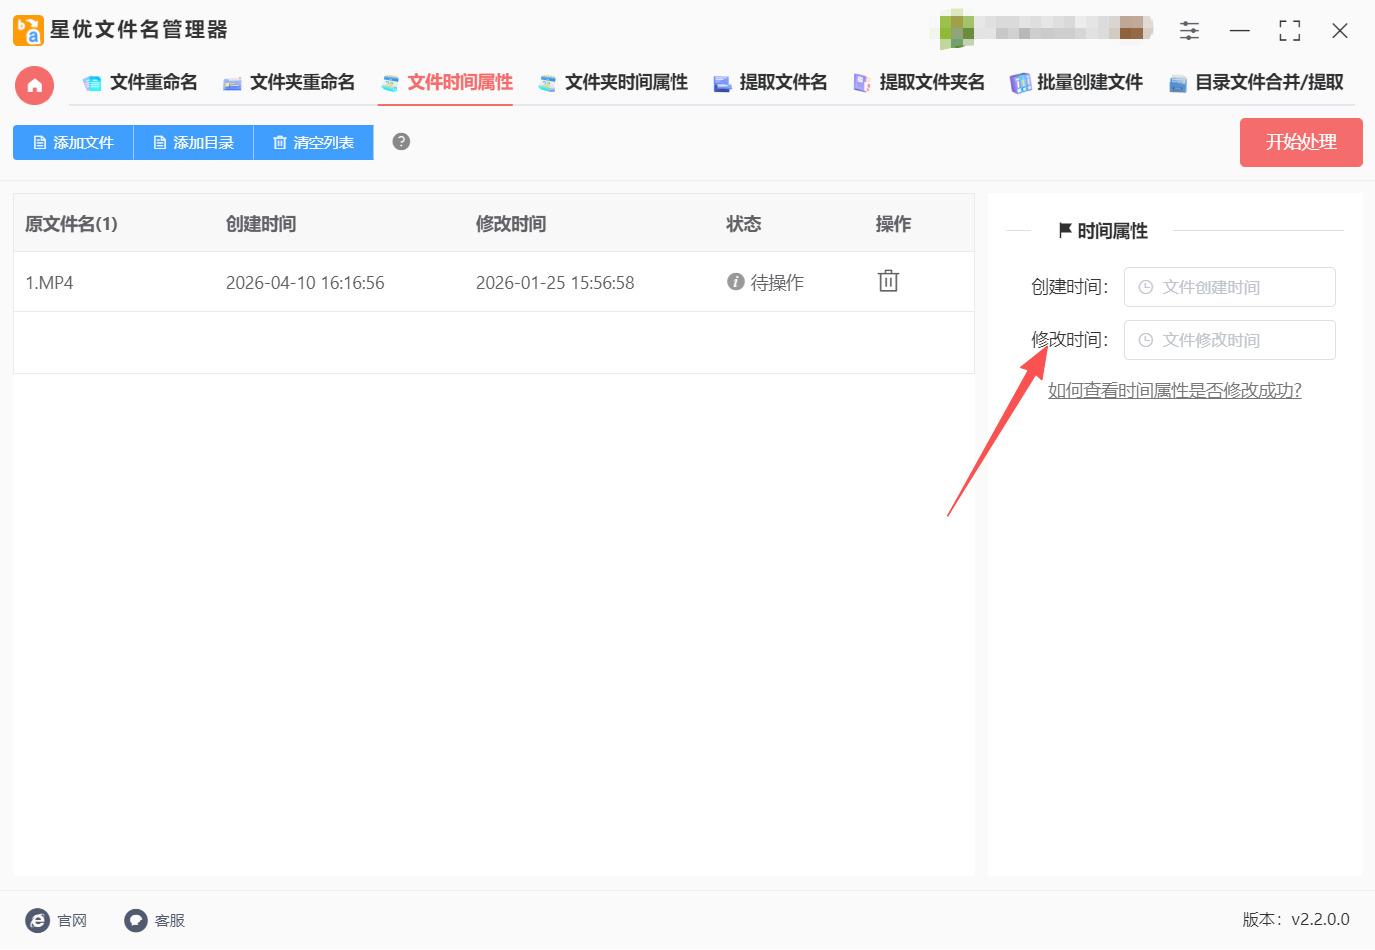Image resolution: width=1375 pixels, height=950 pixels.
Task: Click the 修改时间 column header
Action: pyautogui.click(x=511, y=224)
